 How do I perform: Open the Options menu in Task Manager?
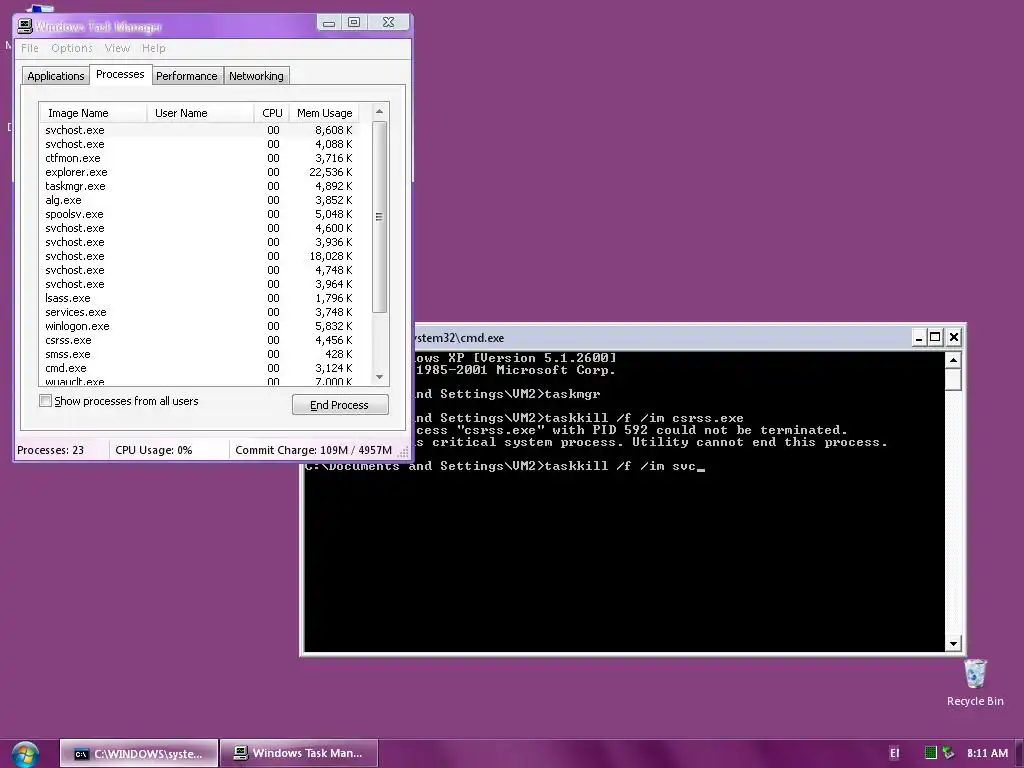pos(72,48)
